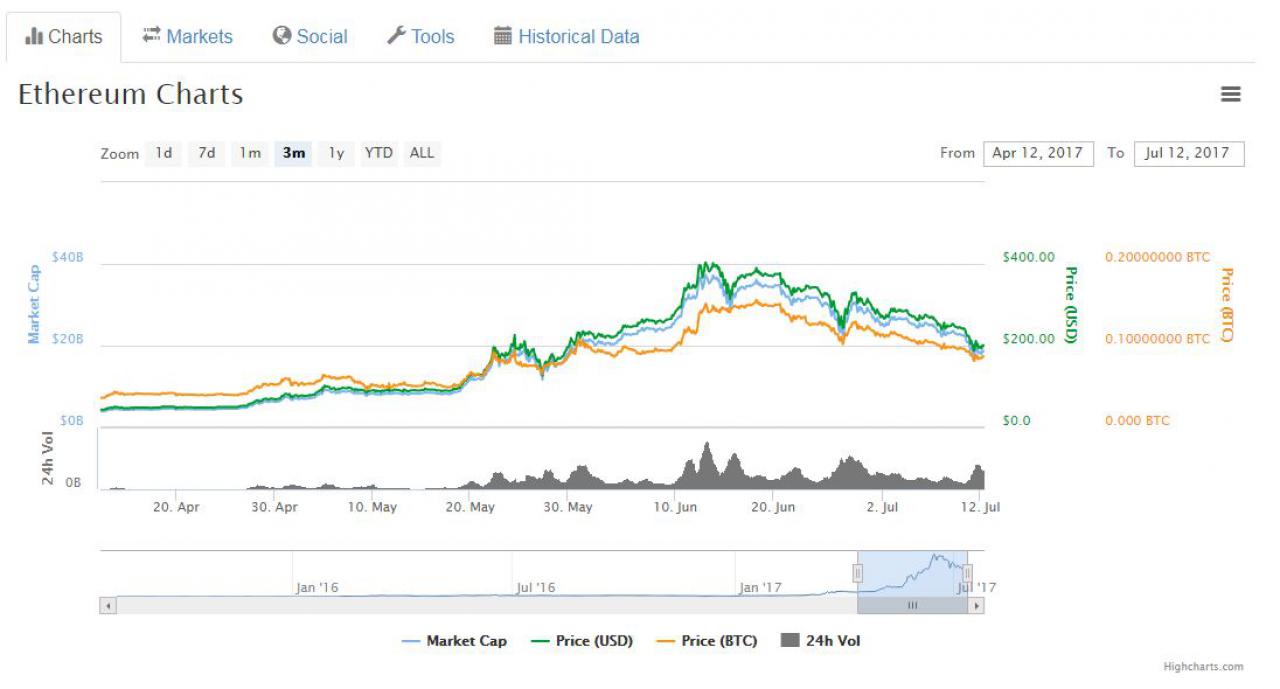The image size is (1280, 689).
Task: Click the 30. Apr axis date
Action: (274, 507)
